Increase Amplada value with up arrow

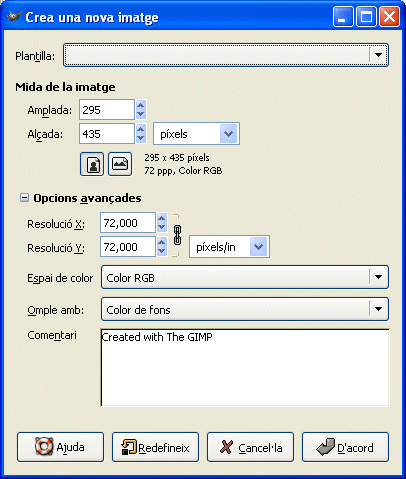[x=141, y=105]
